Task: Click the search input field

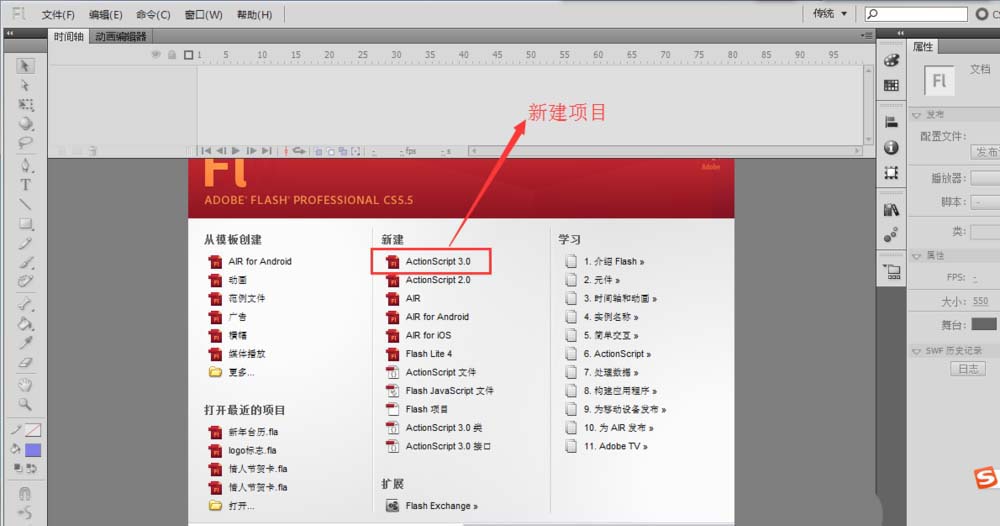Action: pyautogui.click(x=916, y=14)
